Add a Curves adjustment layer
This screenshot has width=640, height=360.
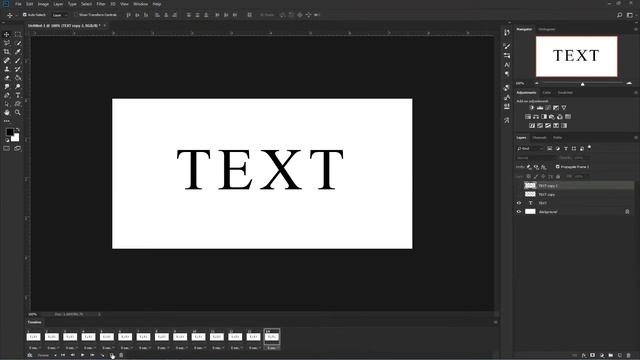click(548, 108)
